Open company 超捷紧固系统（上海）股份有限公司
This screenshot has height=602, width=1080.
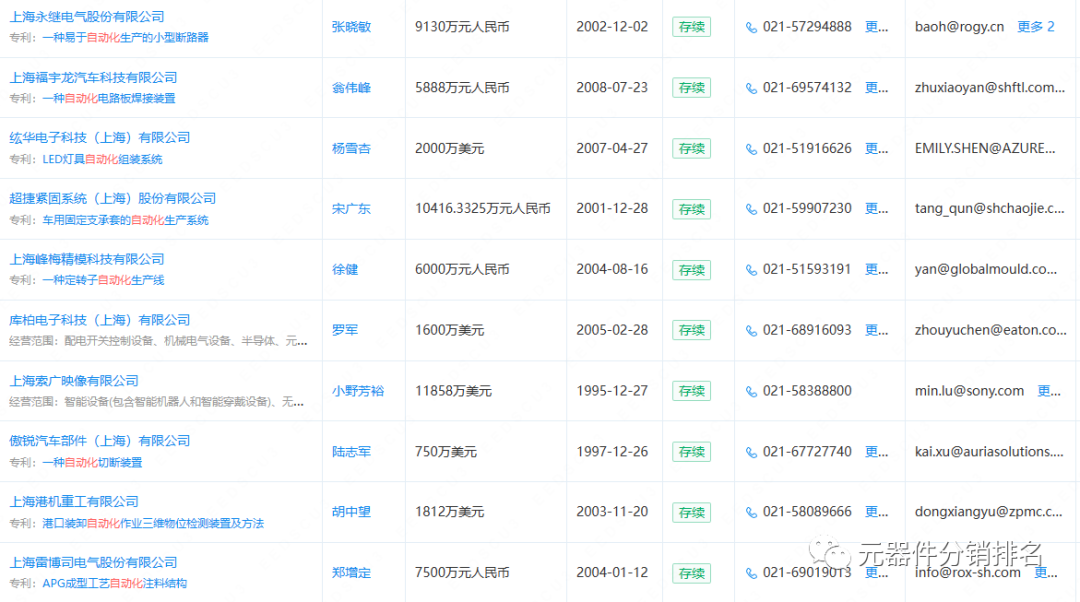[x=112, y=198]
